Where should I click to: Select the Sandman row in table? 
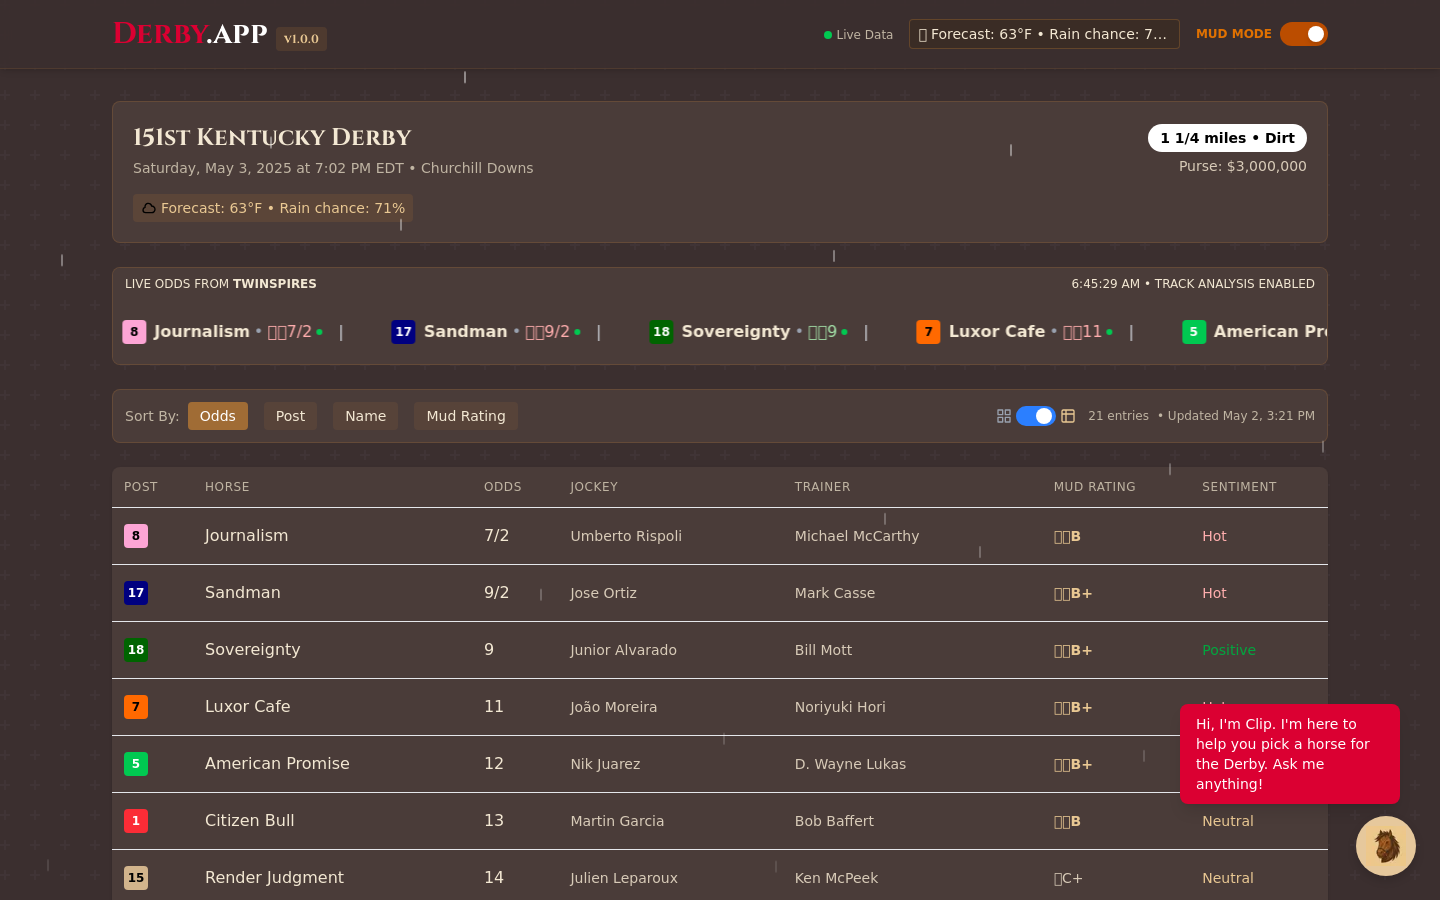[x=720, y=593]
